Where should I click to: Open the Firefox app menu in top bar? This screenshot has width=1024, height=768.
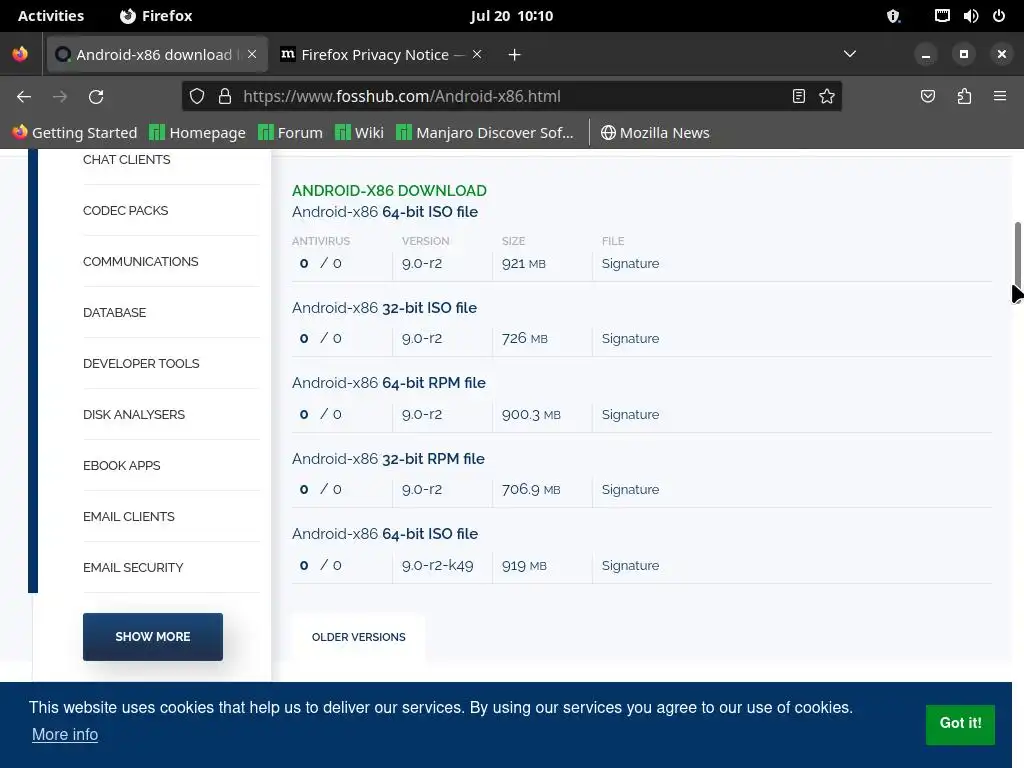click(156, 16)
